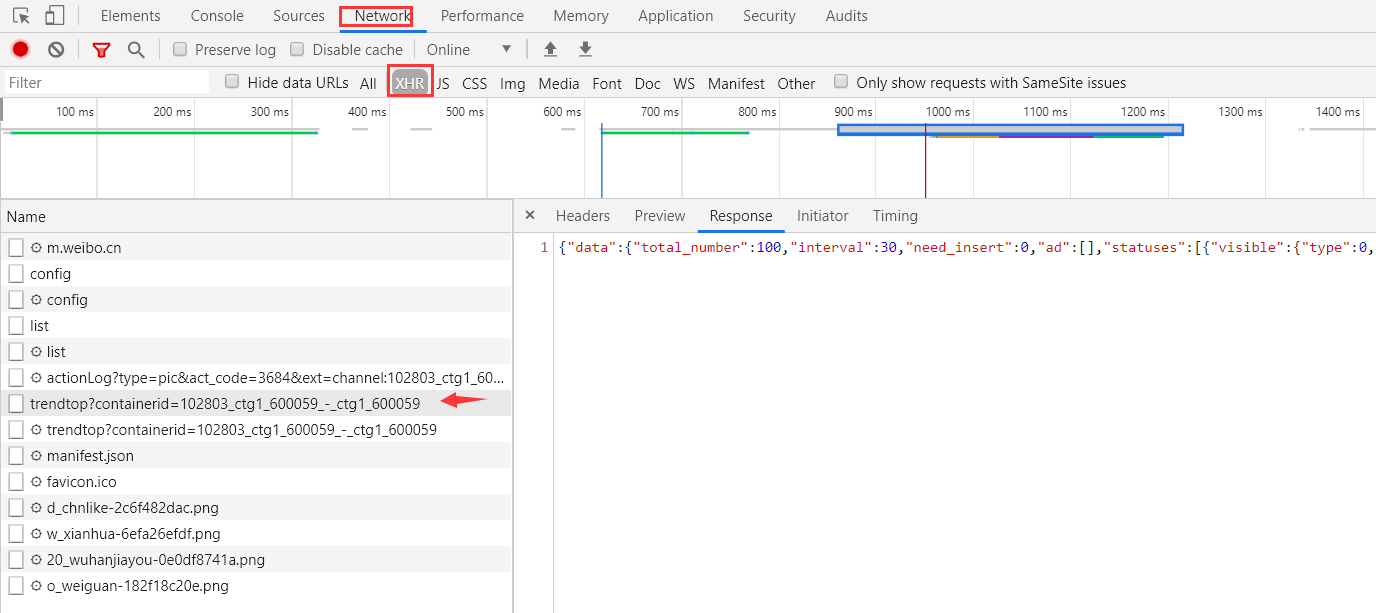Filter requests by JS type
The image size is (1376, 613).
443,83
